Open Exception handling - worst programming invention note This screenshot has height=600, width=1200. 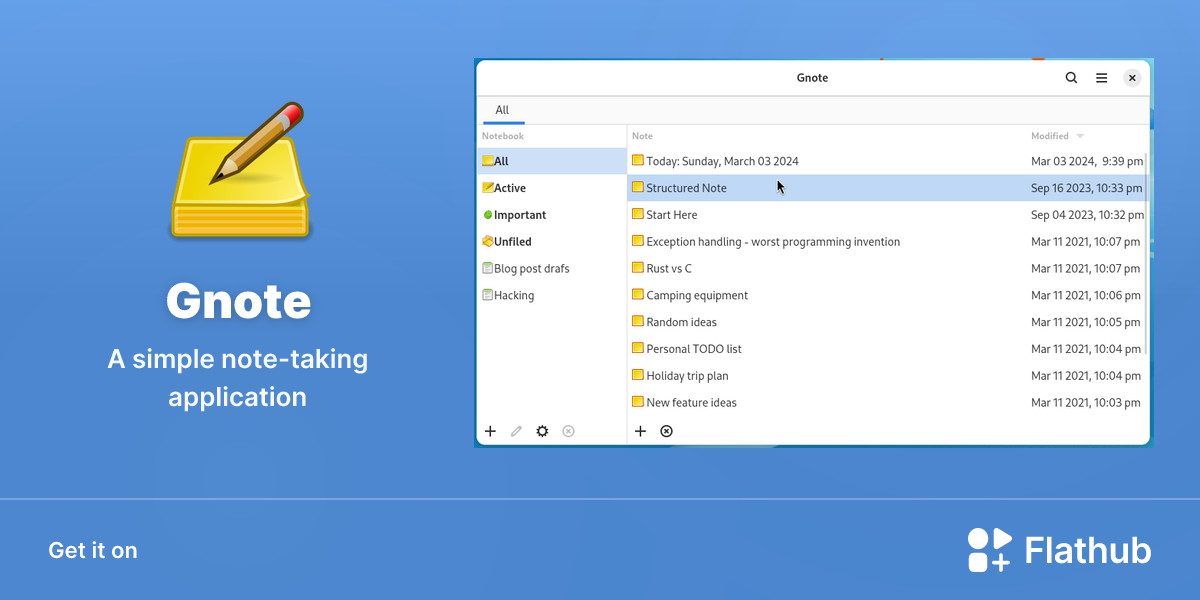click(887, 242)
